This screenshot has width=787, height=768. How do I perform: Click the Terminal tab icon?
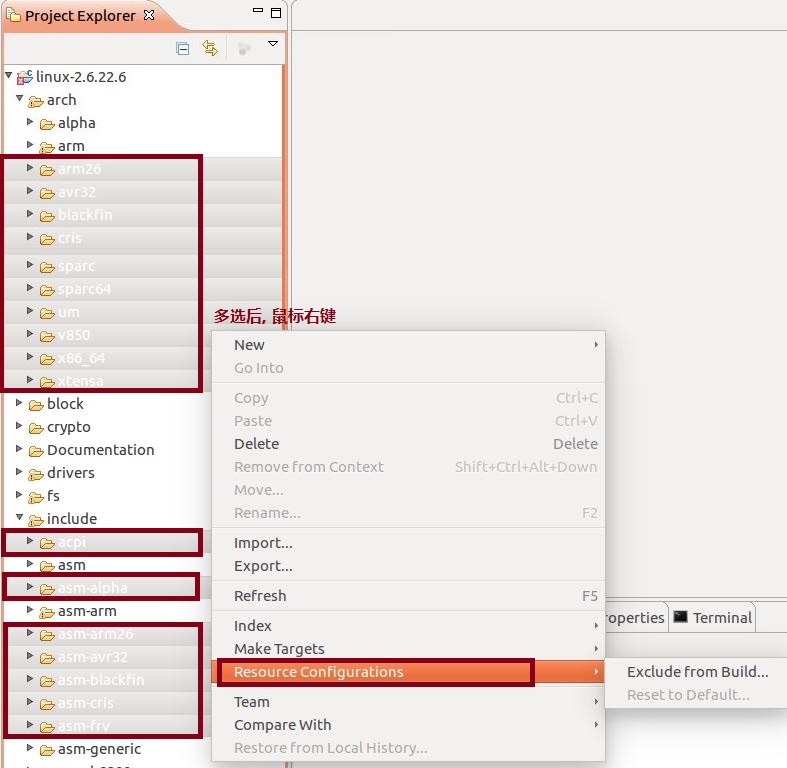[680, 617]
